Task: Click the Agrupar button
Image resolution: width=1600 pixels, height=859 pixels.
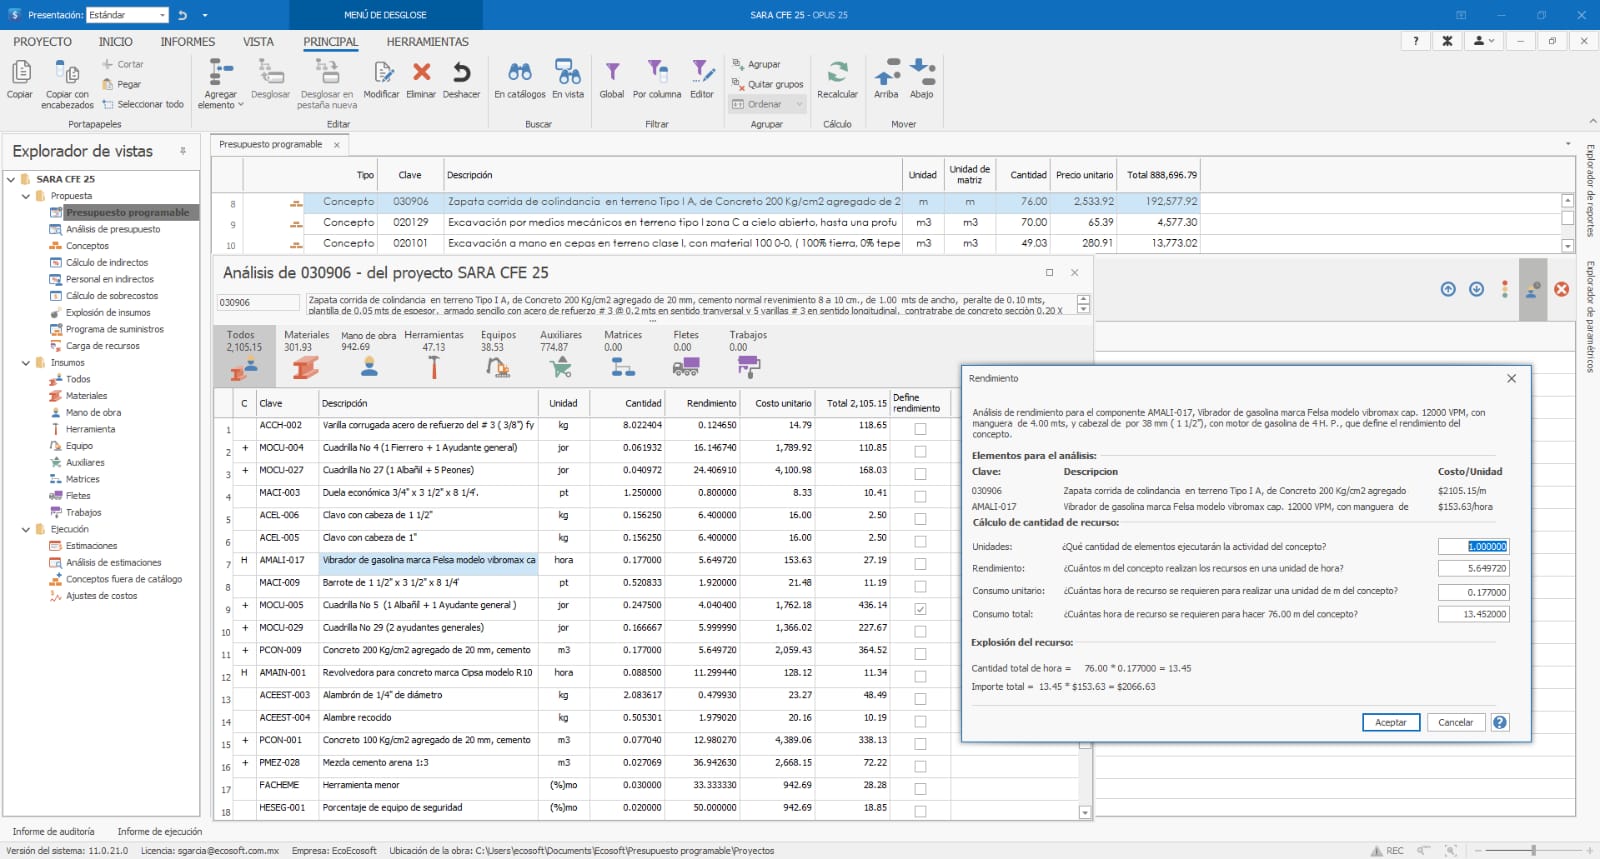Action: coord(756,64)
